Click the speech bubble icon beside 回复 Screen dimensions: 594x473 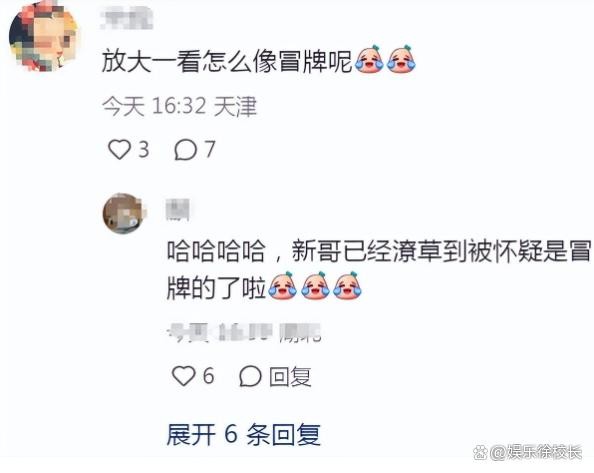pos(250,376)
